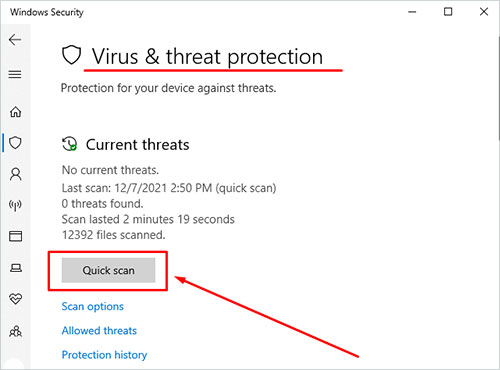Go back with the back arrow
Viewport: 500px width, 370px height.
[x=15, y=40]
